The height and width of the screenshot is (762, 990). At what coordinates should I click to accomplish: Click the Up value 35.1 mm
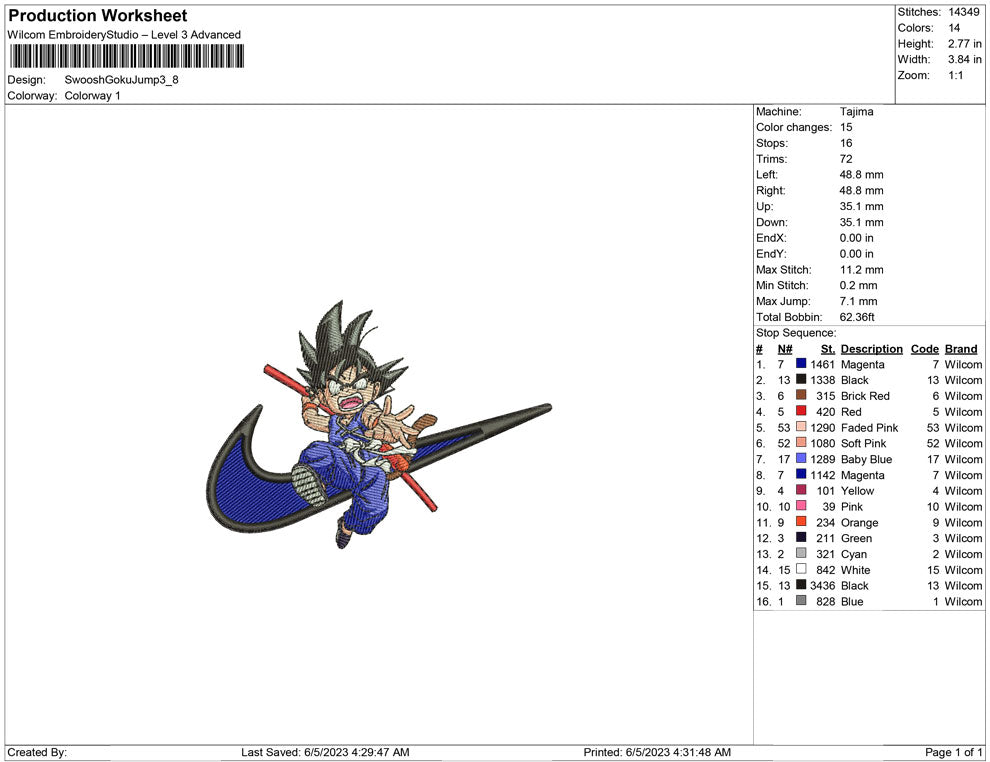pyautogui.click(x=861, y=206)
